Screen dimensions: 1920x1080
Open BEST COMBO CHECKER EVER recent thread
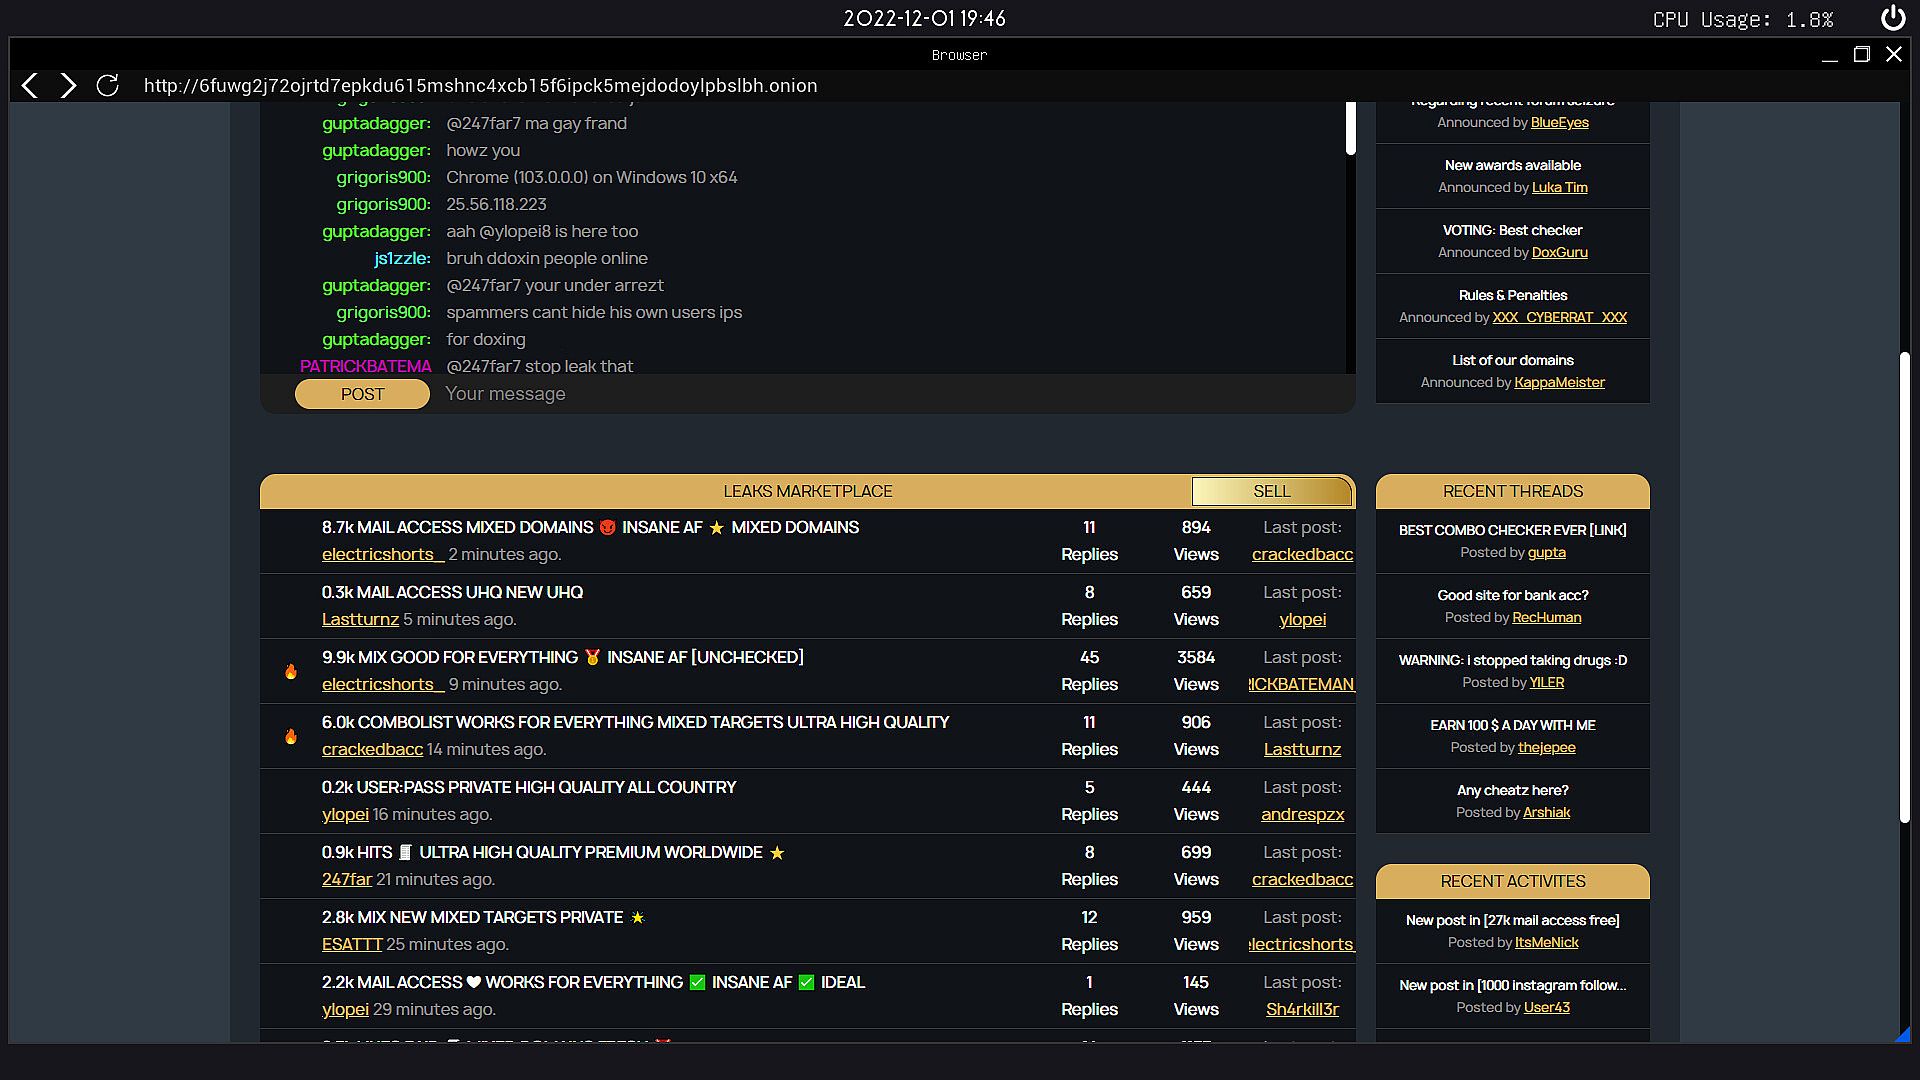pyautogui.click(x=1512, y=530)
